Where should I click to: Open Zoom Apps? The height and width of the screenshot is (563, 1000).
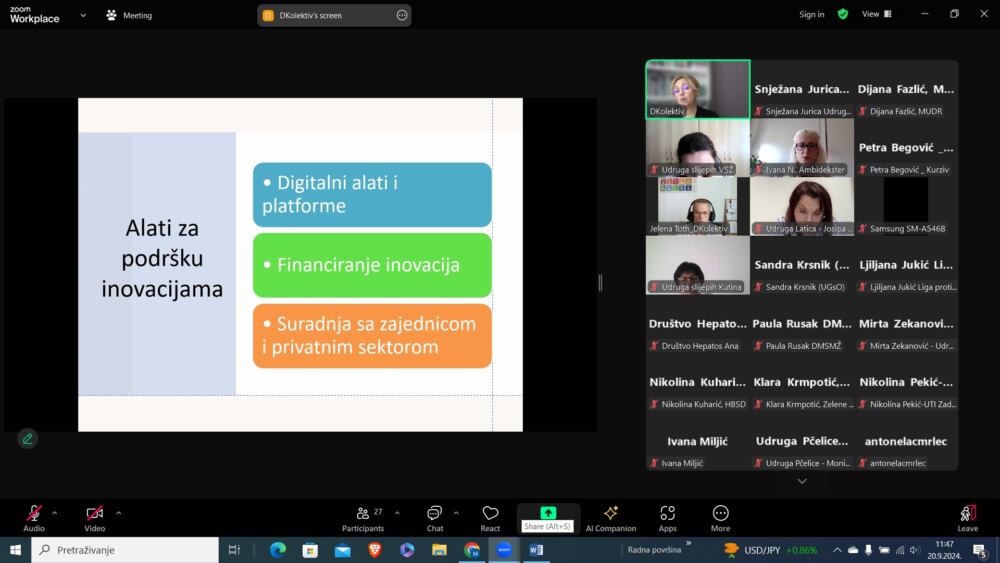click(668, 518)
